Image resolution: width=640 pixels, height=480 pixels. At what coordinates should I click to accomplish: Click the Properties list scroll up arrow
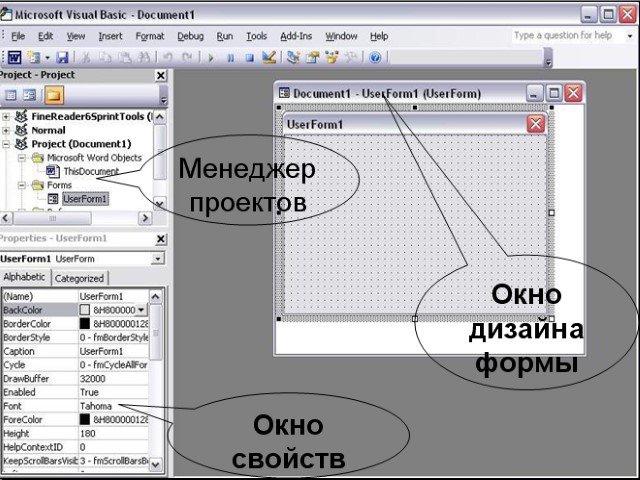[156, 296]
